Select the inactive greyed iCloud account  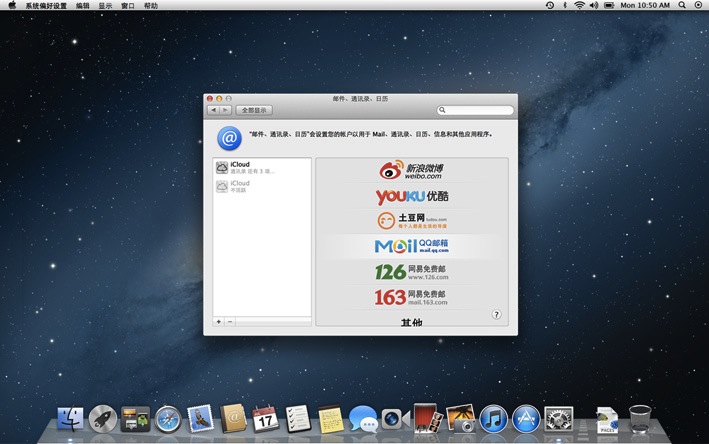[262, 186]
